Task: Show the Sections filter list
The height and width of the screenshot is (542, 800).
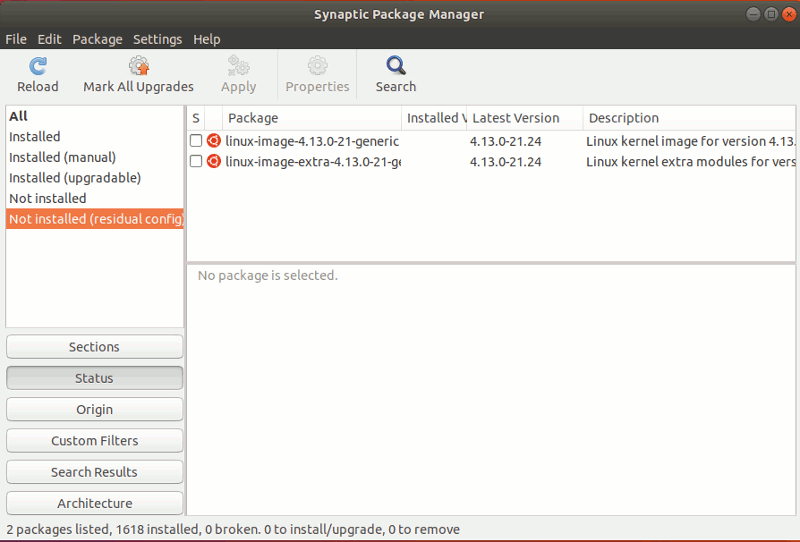Action: click(x=94, y=347)
